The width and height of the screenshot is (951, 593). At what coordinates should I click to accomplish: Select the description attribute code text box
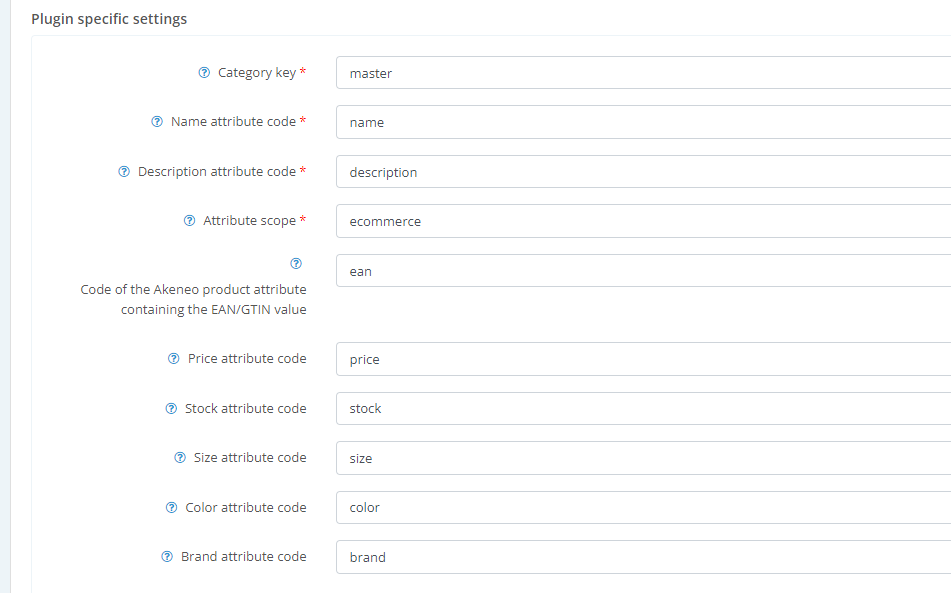coord(644,172)
